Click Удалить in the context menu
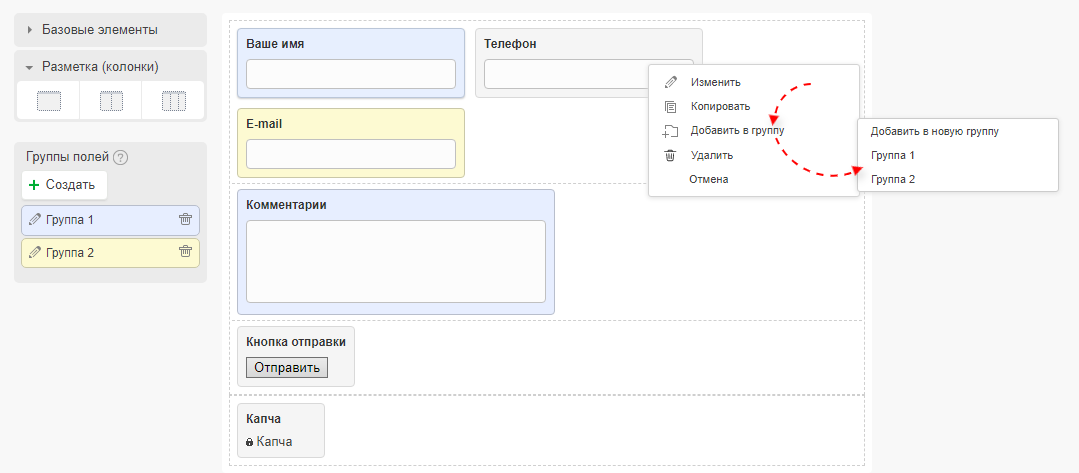Screen dimensions: 1079x473 712,155
